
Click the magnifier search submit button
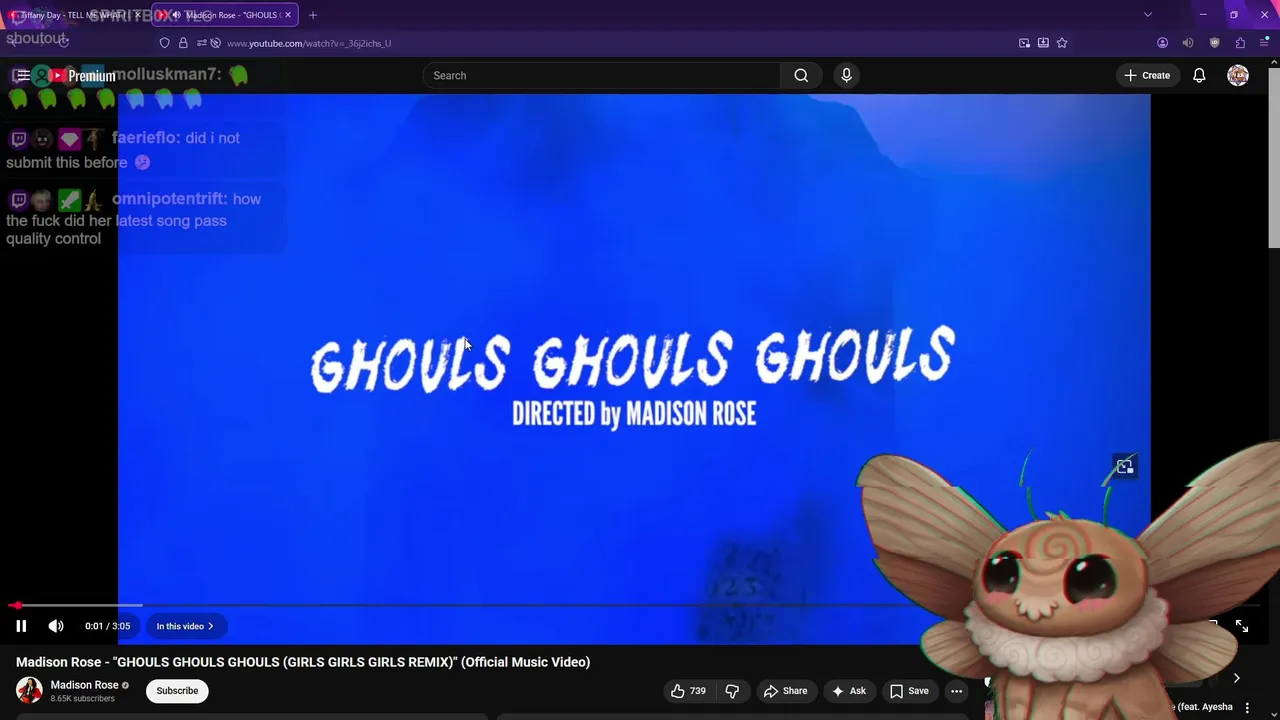(x=801, y=75)
